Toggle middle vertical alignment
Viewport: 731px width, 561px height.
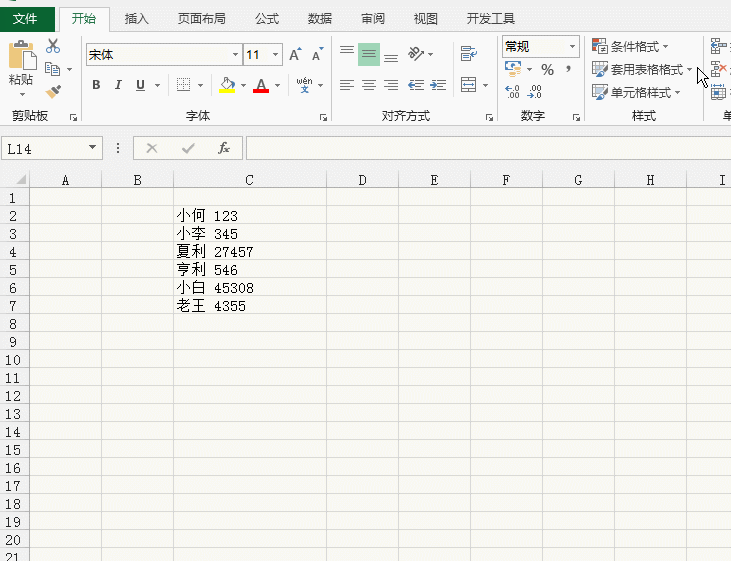click(x=369, y=55)
